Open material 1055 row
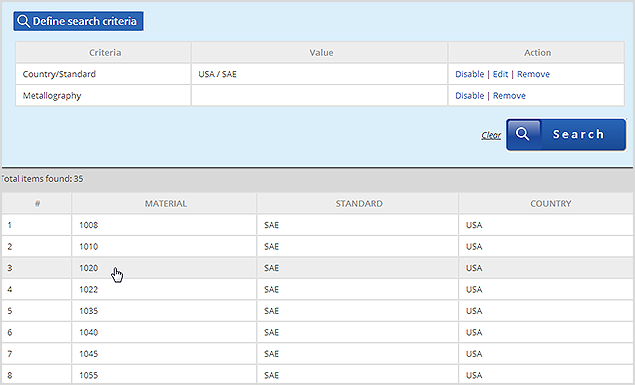This screenshot has width=635, height=385. click(318, 374)
